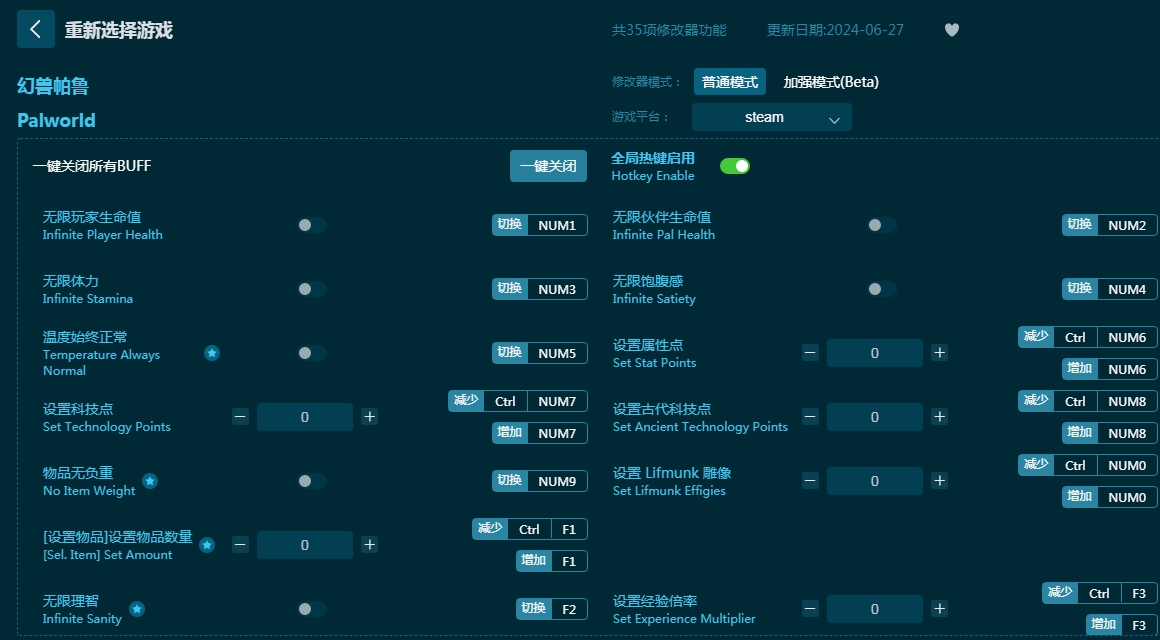The width and height of the screenshot is (1160, 640).
Task: Click the F3 increase hotkey for Experience Multiplier
Action: pyautogui.click(x=1122, y=625)
